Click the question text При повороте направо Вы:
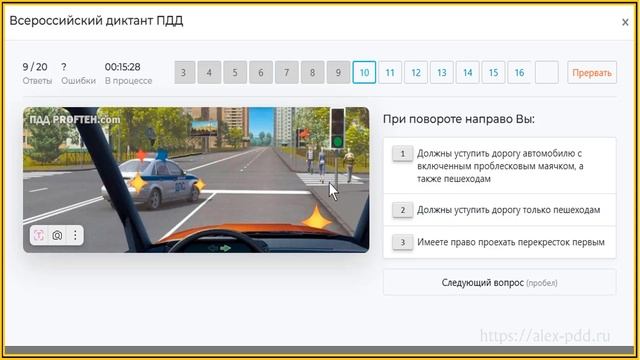The height and width of the screenshot is (360, 640). click(459, 119)
